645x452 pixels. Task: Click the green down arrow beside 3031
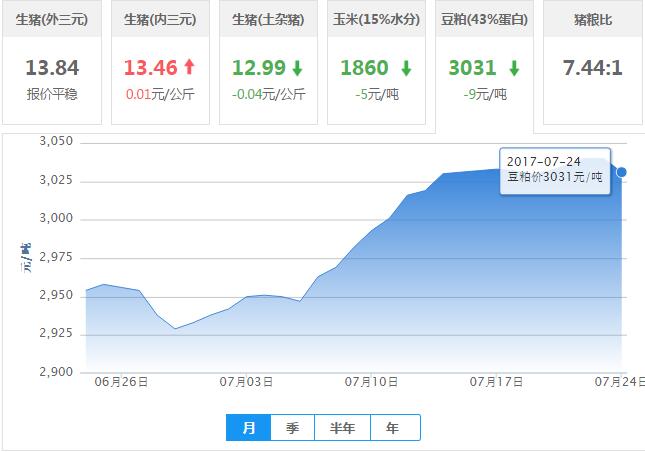[514, 68]
